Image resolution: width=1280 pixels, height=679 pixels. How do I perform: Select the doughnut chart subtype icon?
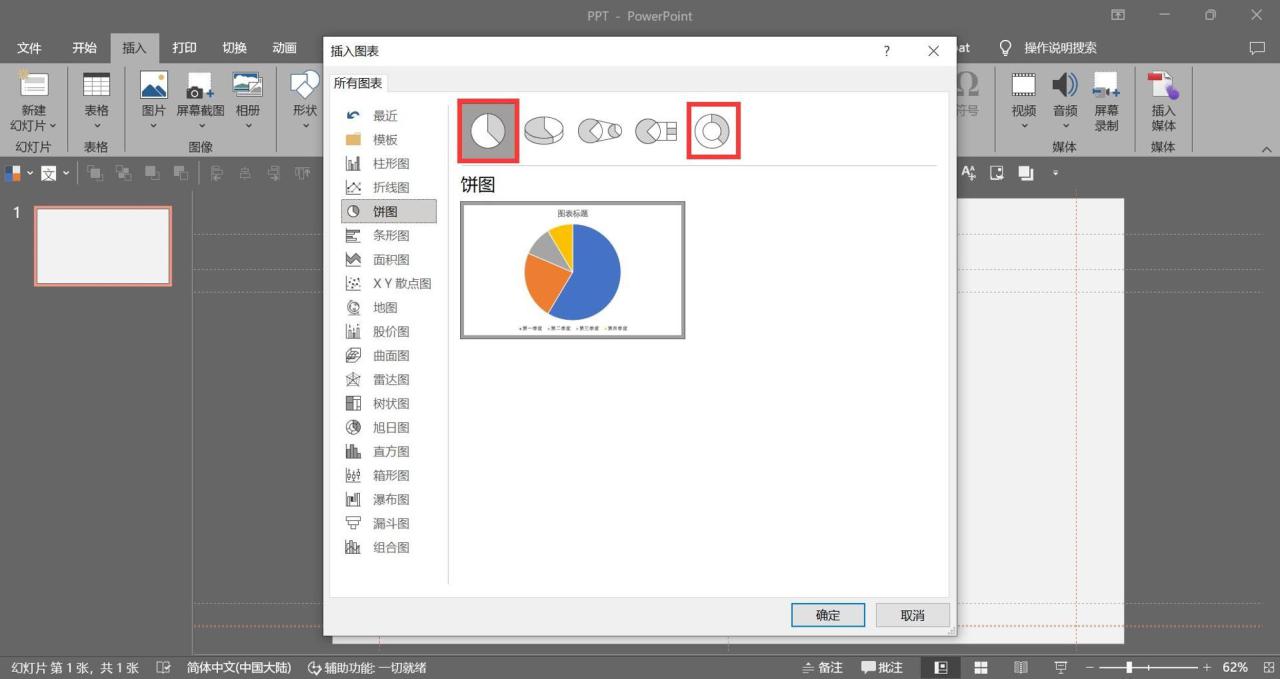tap(712, 131)
